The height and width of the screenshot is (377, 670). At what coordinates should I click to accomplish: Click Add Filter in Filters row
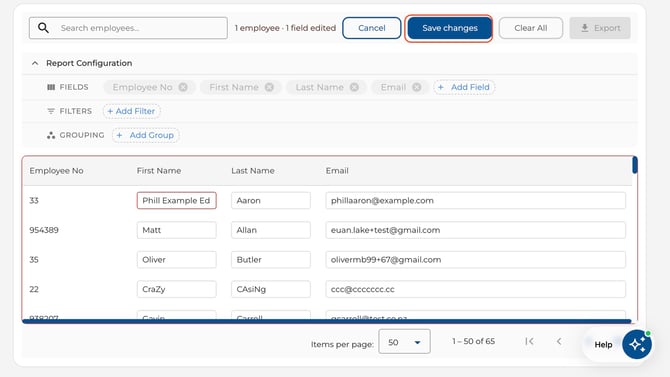pos(132,111)
